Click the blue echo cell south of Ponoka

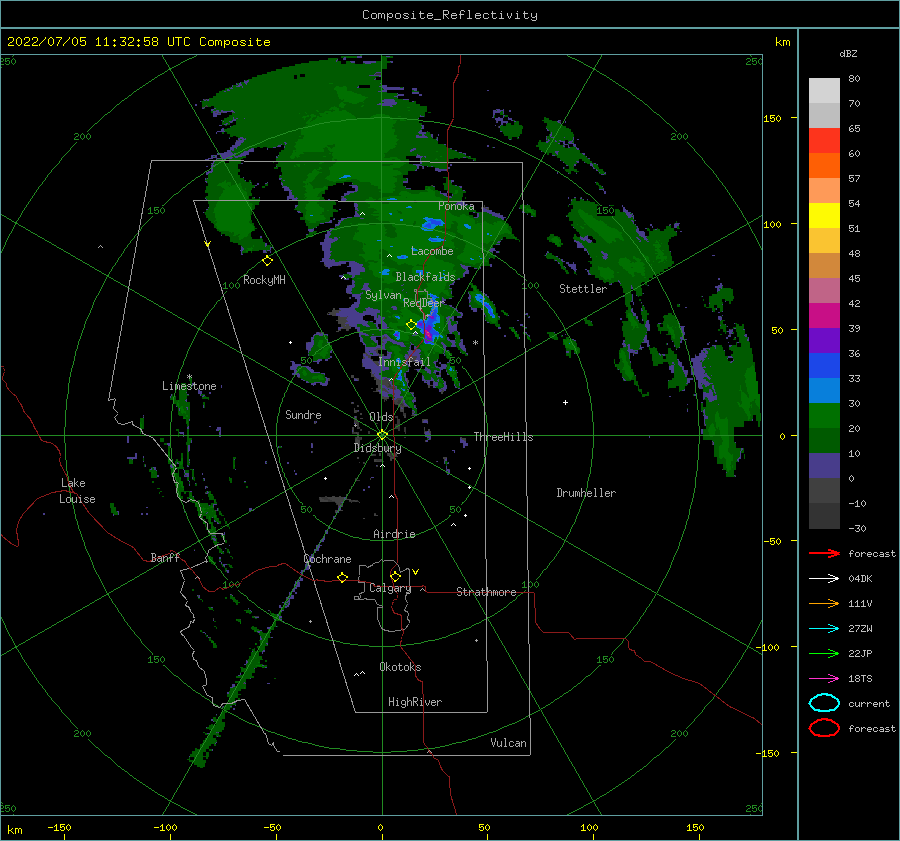(432, 224)
